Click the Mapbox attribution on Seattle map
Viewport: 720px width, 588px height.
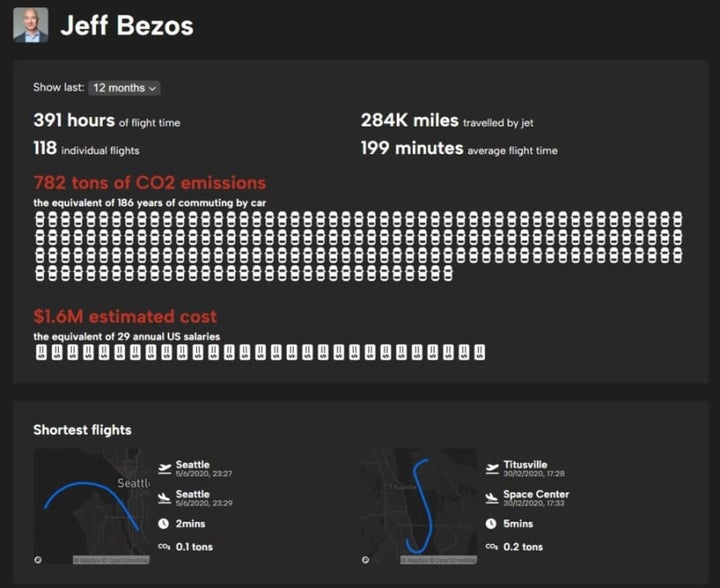pos(109,560)
